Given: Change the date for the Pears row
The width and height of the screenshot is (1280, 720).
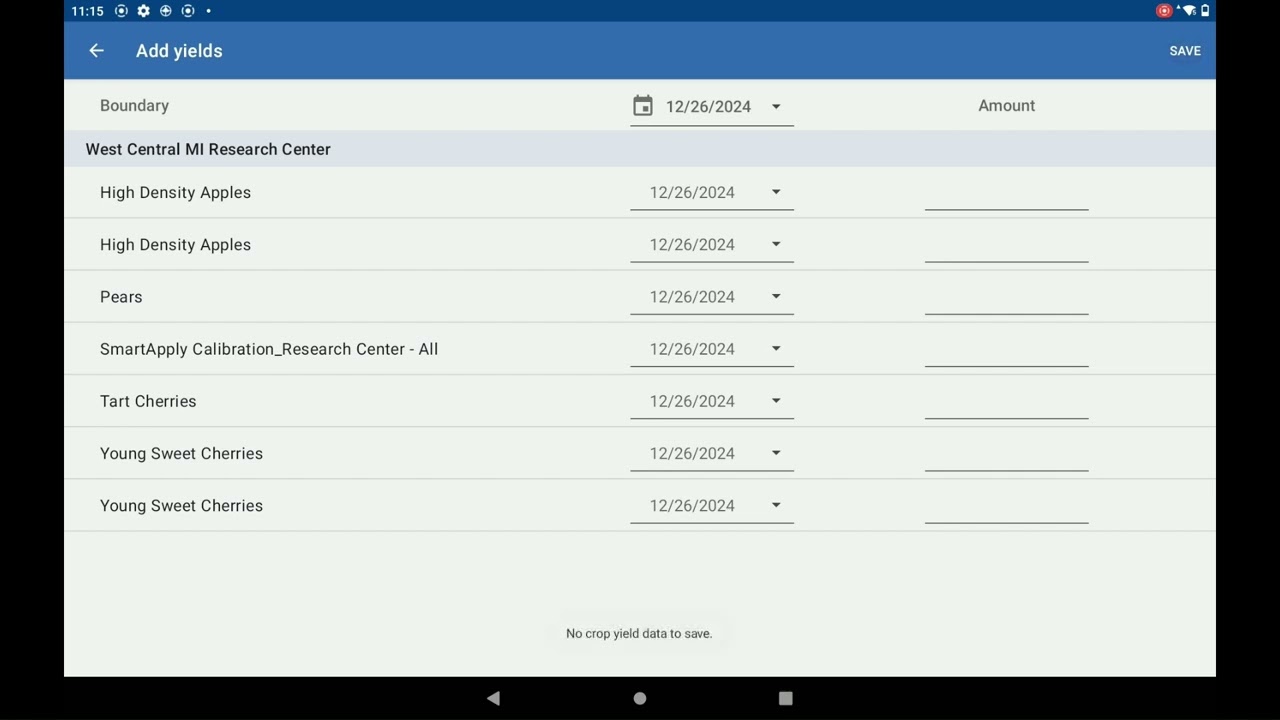Looking at the screenshot, I should click(712, 297).
